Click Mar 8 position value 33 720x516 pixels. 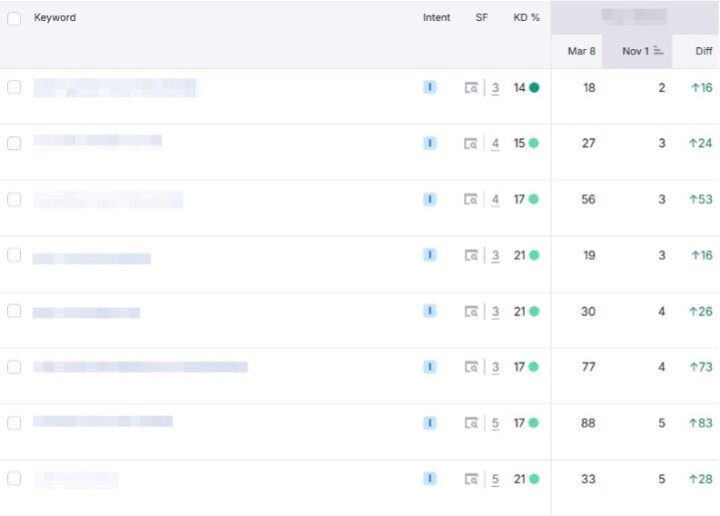588,479
